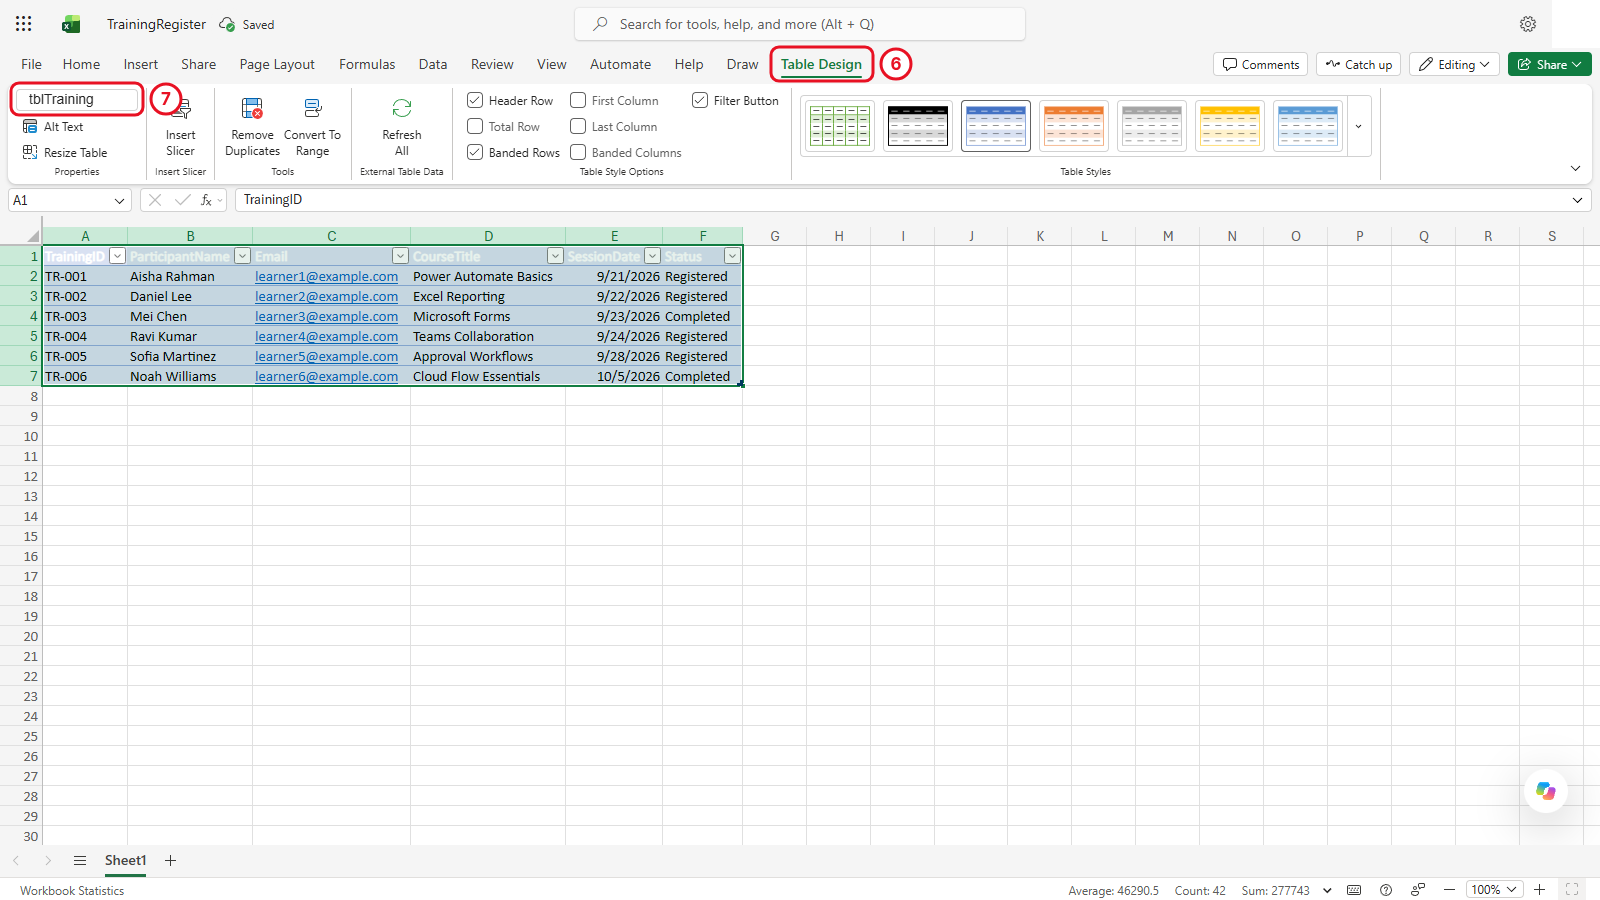1600x900 pixels.
Task: Click the Catch up button
Action: click(x=1359, y=64)
